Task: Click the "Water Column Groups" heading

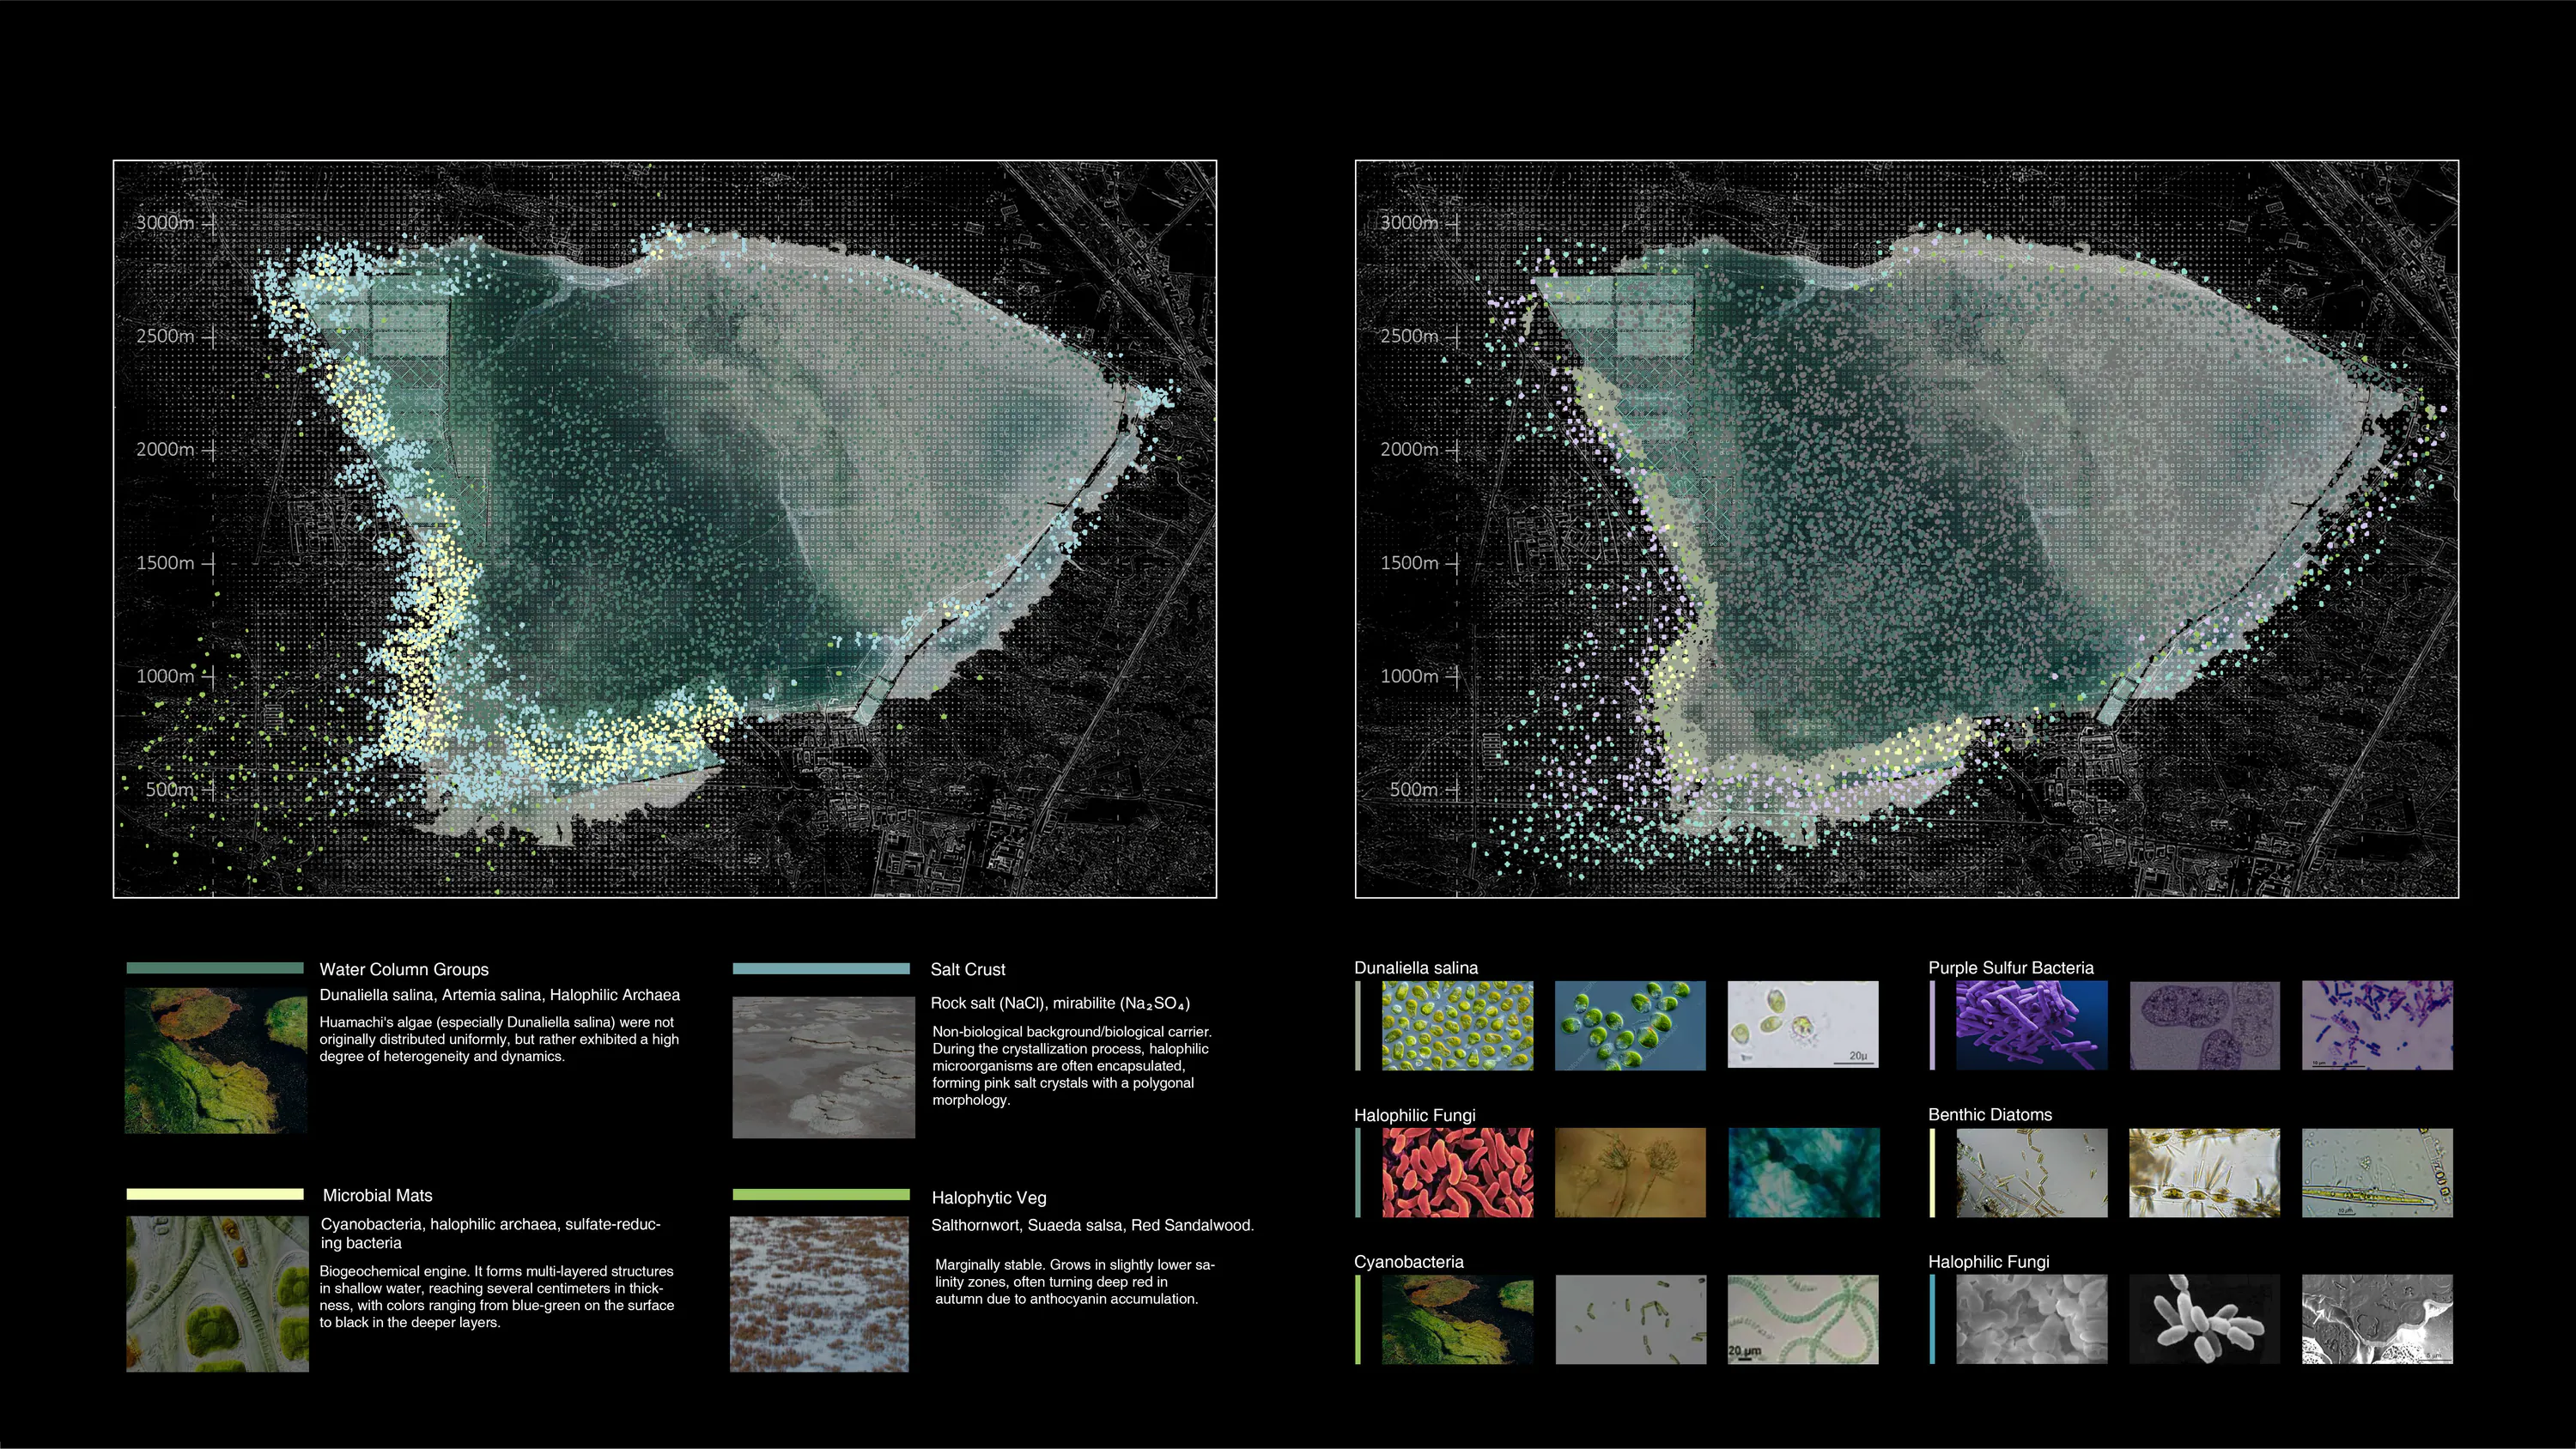Action: (x=404, y=970)
